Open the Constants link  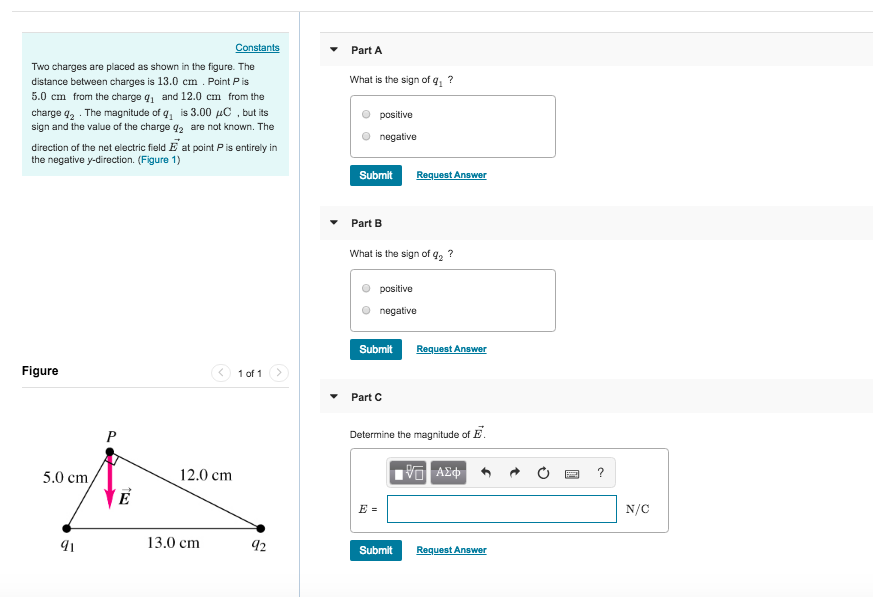(257, 47)
